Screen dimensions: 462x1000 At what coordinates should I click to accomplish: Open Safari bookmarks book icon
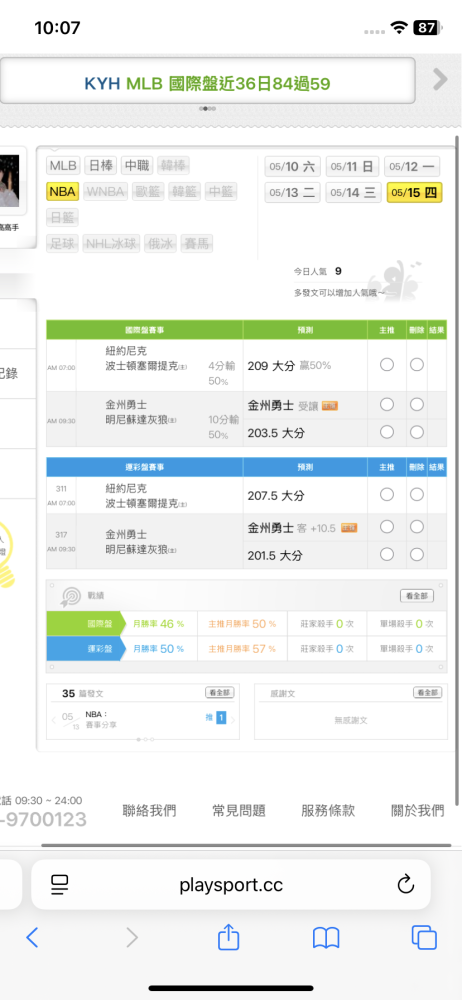[325, 938]
